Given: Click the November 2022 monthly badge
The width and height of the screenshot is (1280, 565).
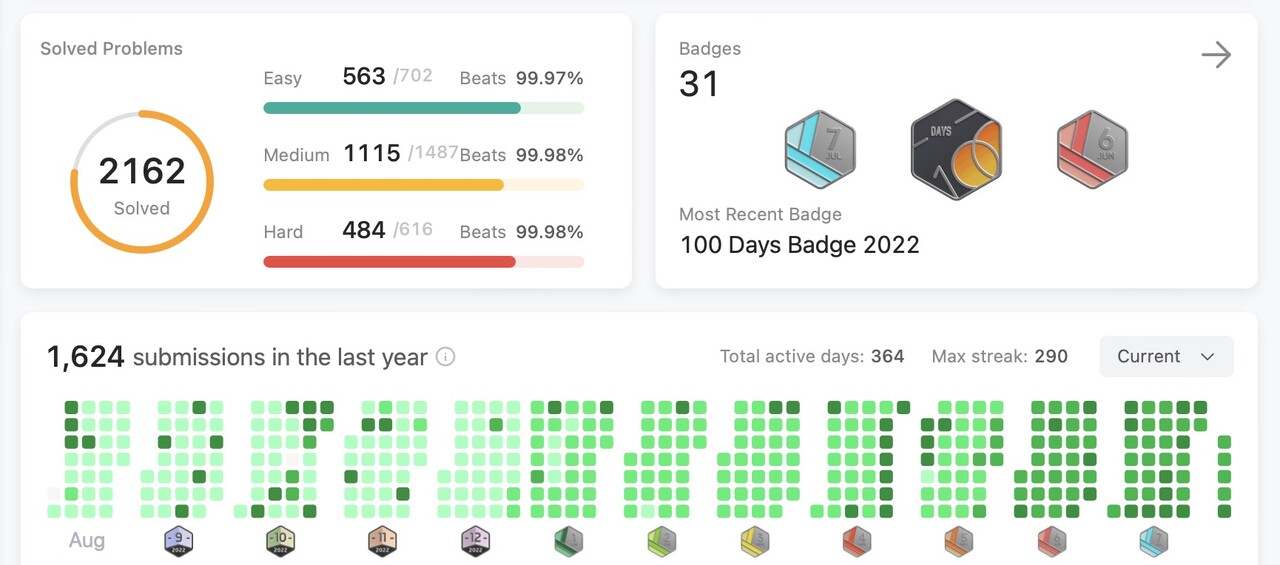Looking at the screenshot, I should [382, 542].
